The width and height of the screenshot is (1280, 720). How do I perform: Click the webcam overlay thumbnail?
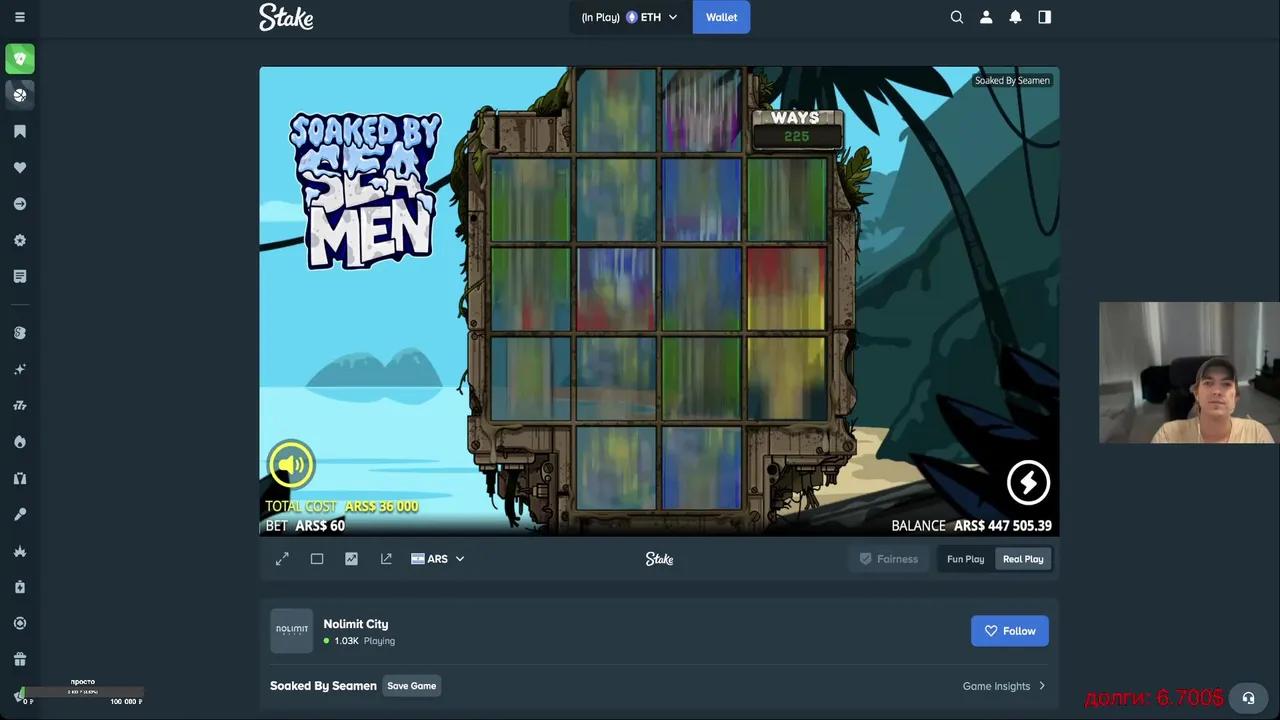1189,372
